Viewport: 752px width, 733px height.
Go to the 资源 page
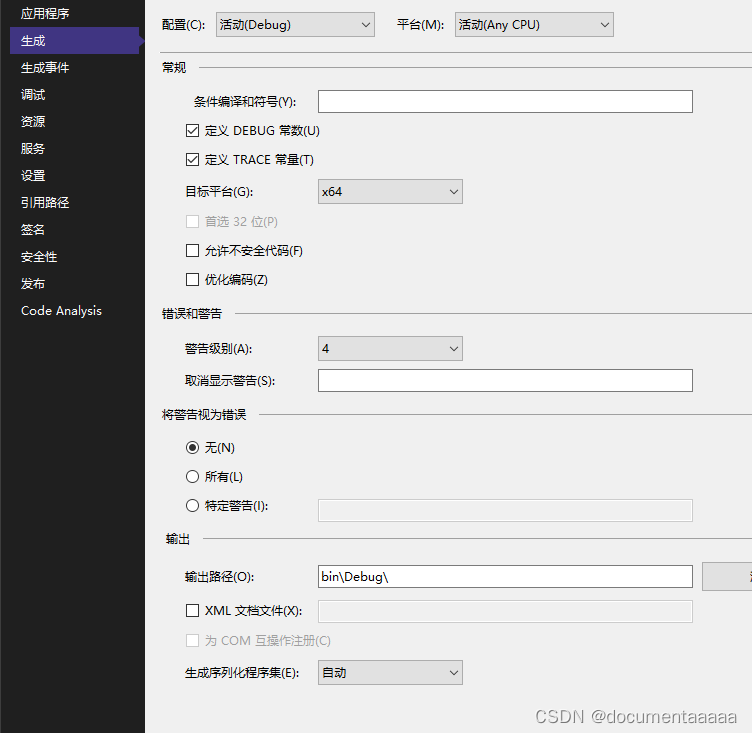point(33,121)
